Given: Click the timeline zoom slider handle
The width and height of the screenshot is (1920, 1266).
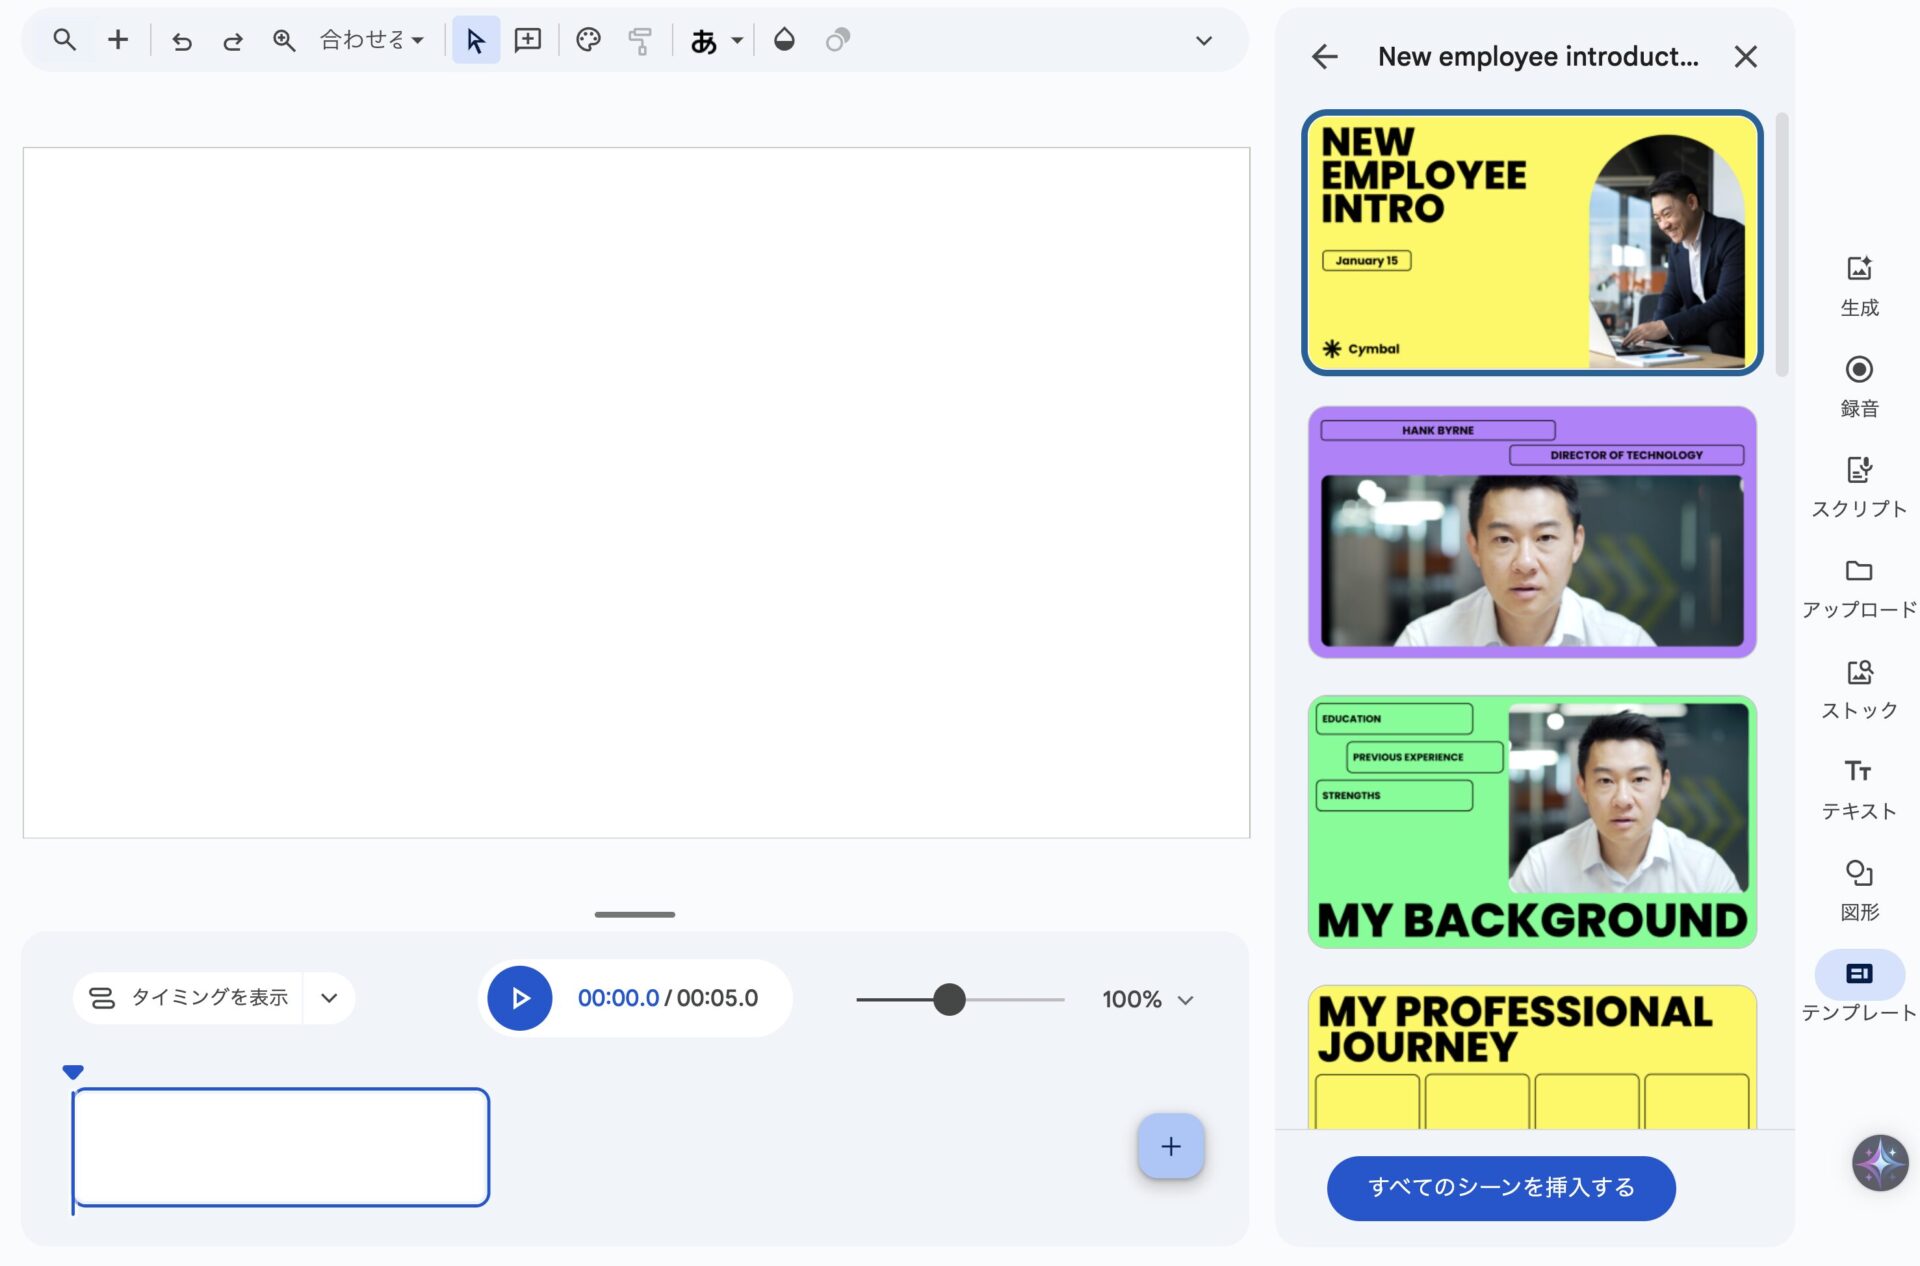Looking at the screenshot, I should click(949, 999).
